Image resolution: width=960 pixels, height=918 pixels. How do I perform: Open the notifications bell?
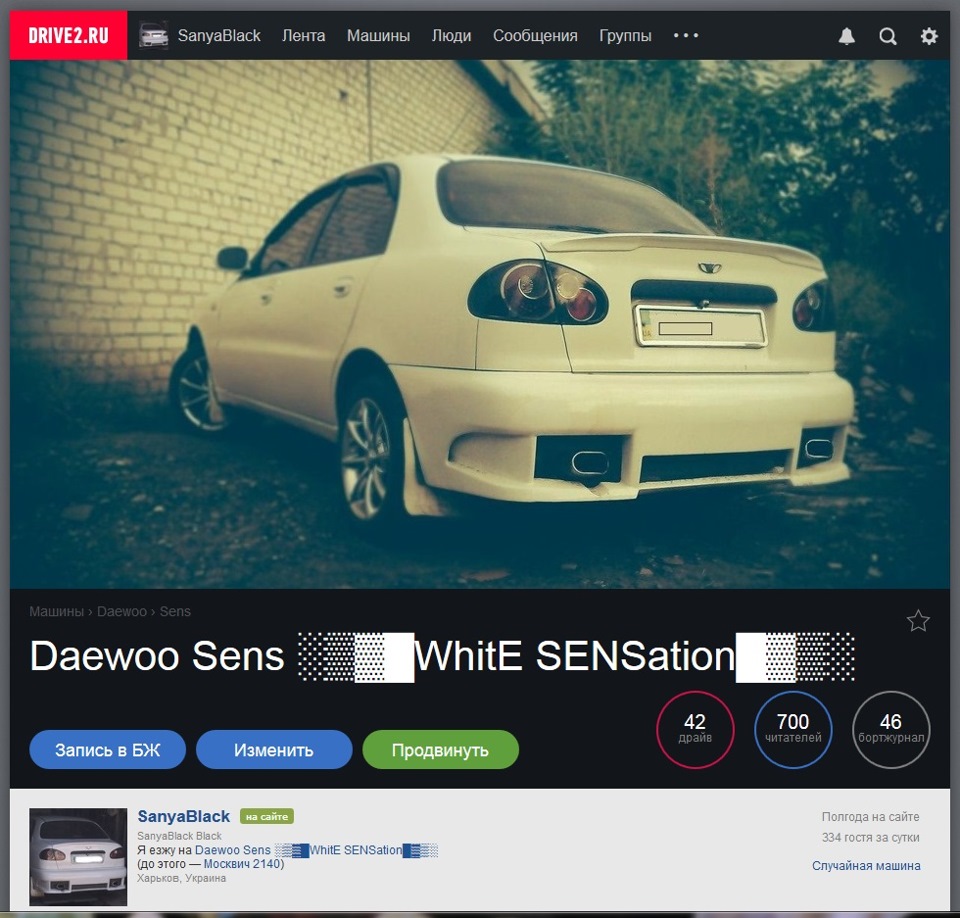coord(846,36)
